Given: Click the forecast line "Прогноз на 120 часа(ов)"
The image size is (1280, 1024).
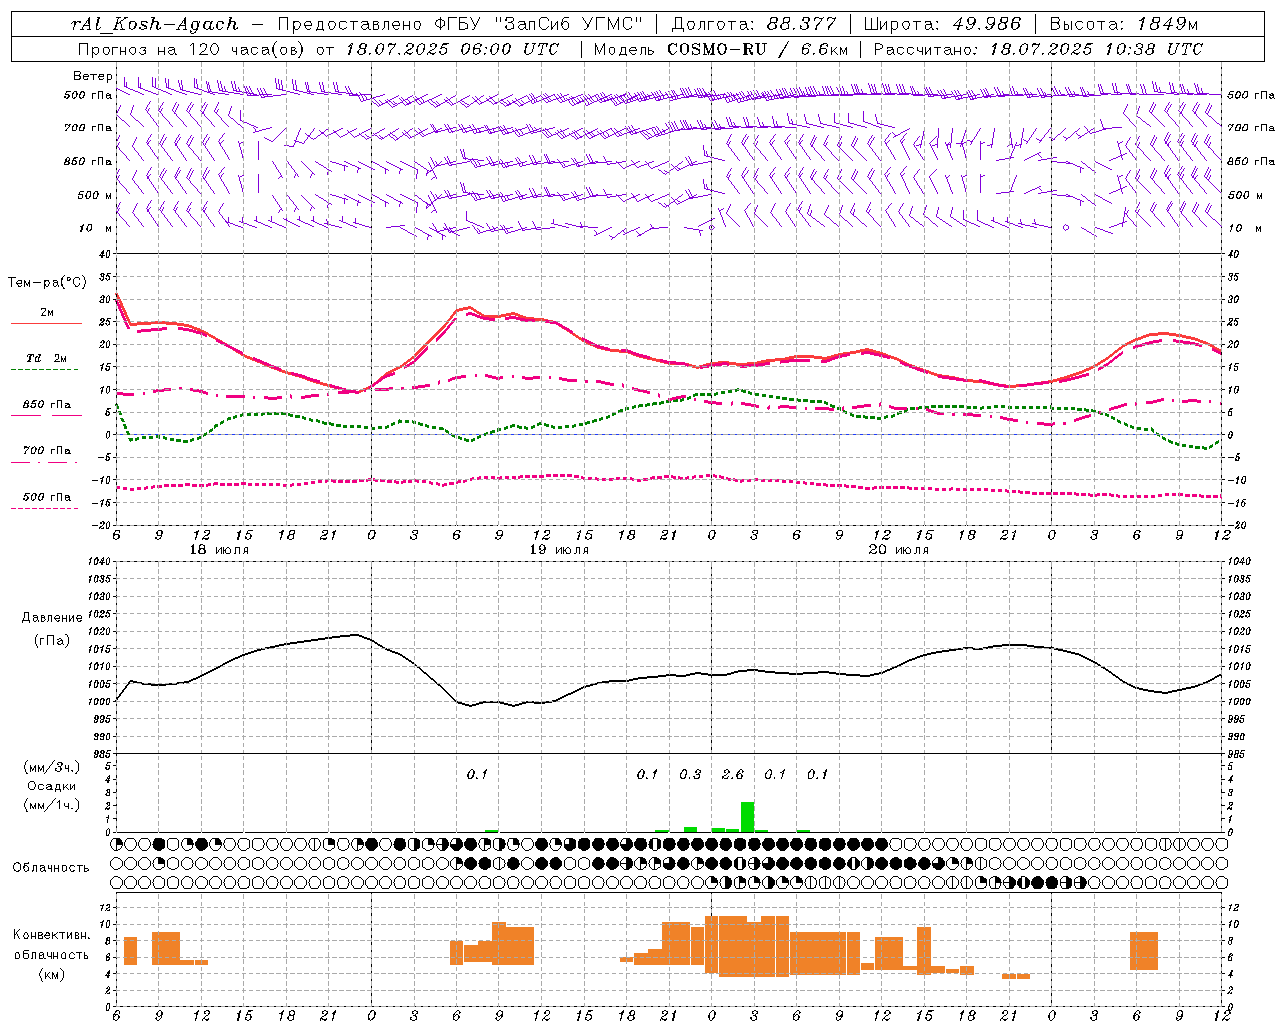Looking at the screenshot, I should click(192, 49).
